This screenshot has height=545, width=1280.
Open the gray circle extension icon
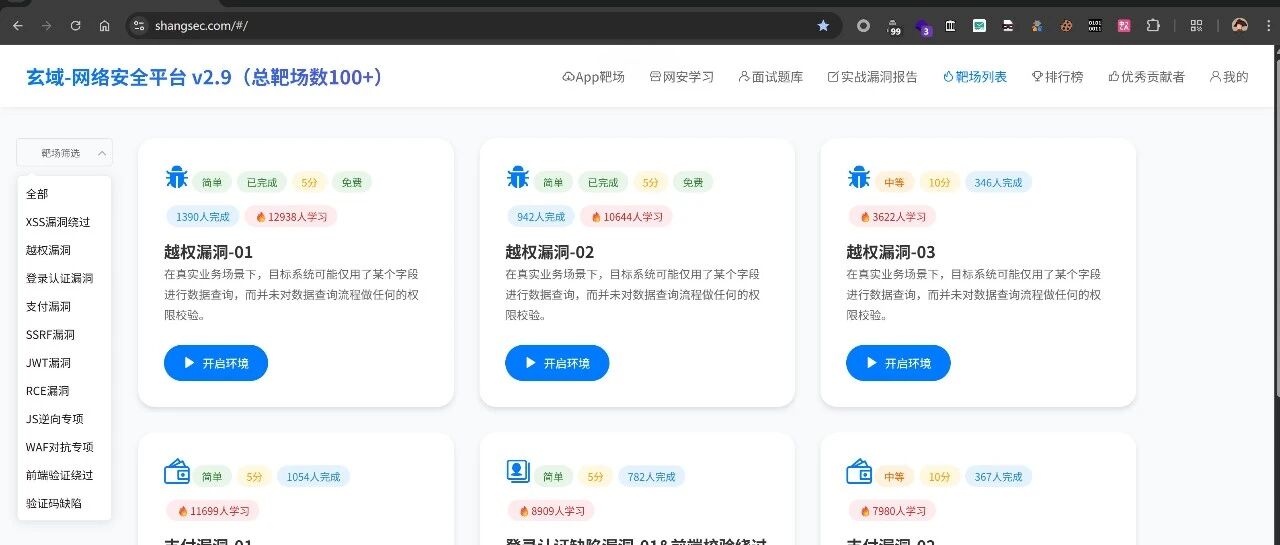[x=863, y=25]
